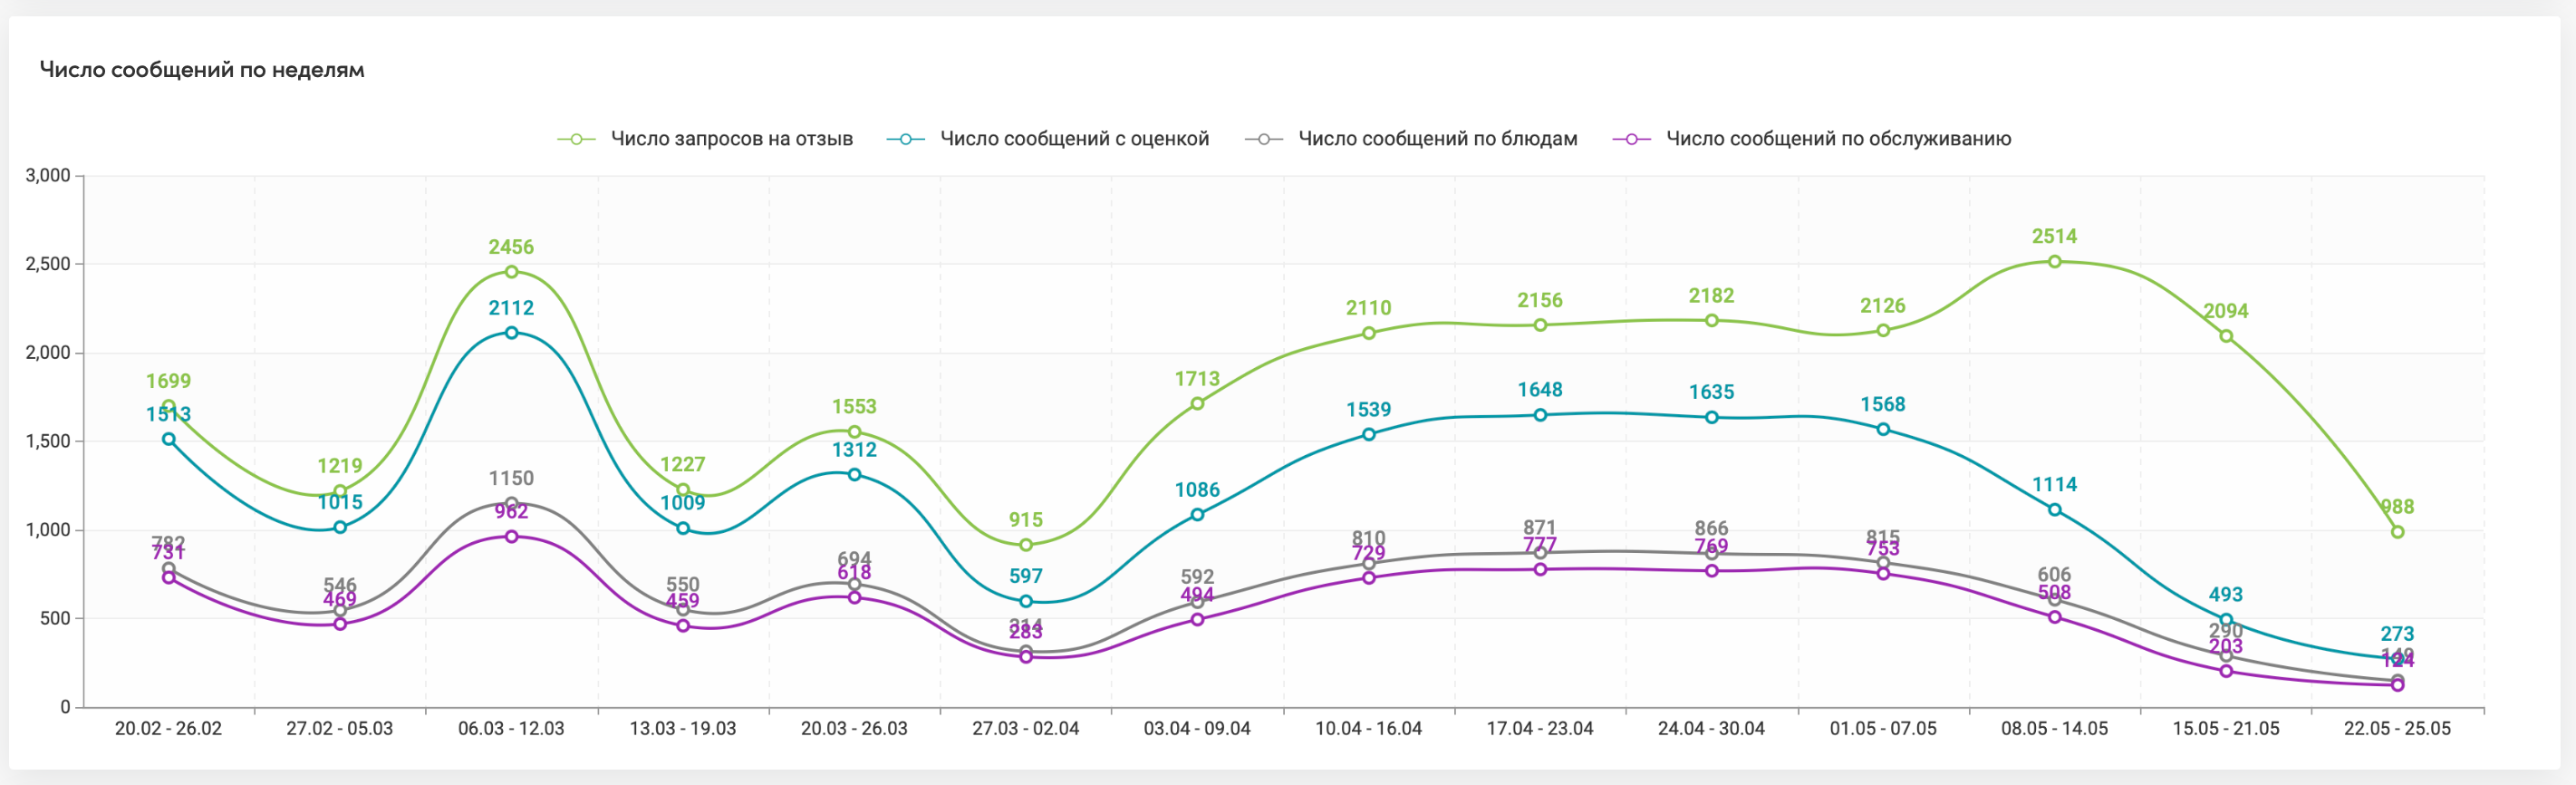This screenshot has width=2576, height=785.
Task: Click the x-axis label '03.04 - 09.04'
Action: click(x=1197, y=729)
